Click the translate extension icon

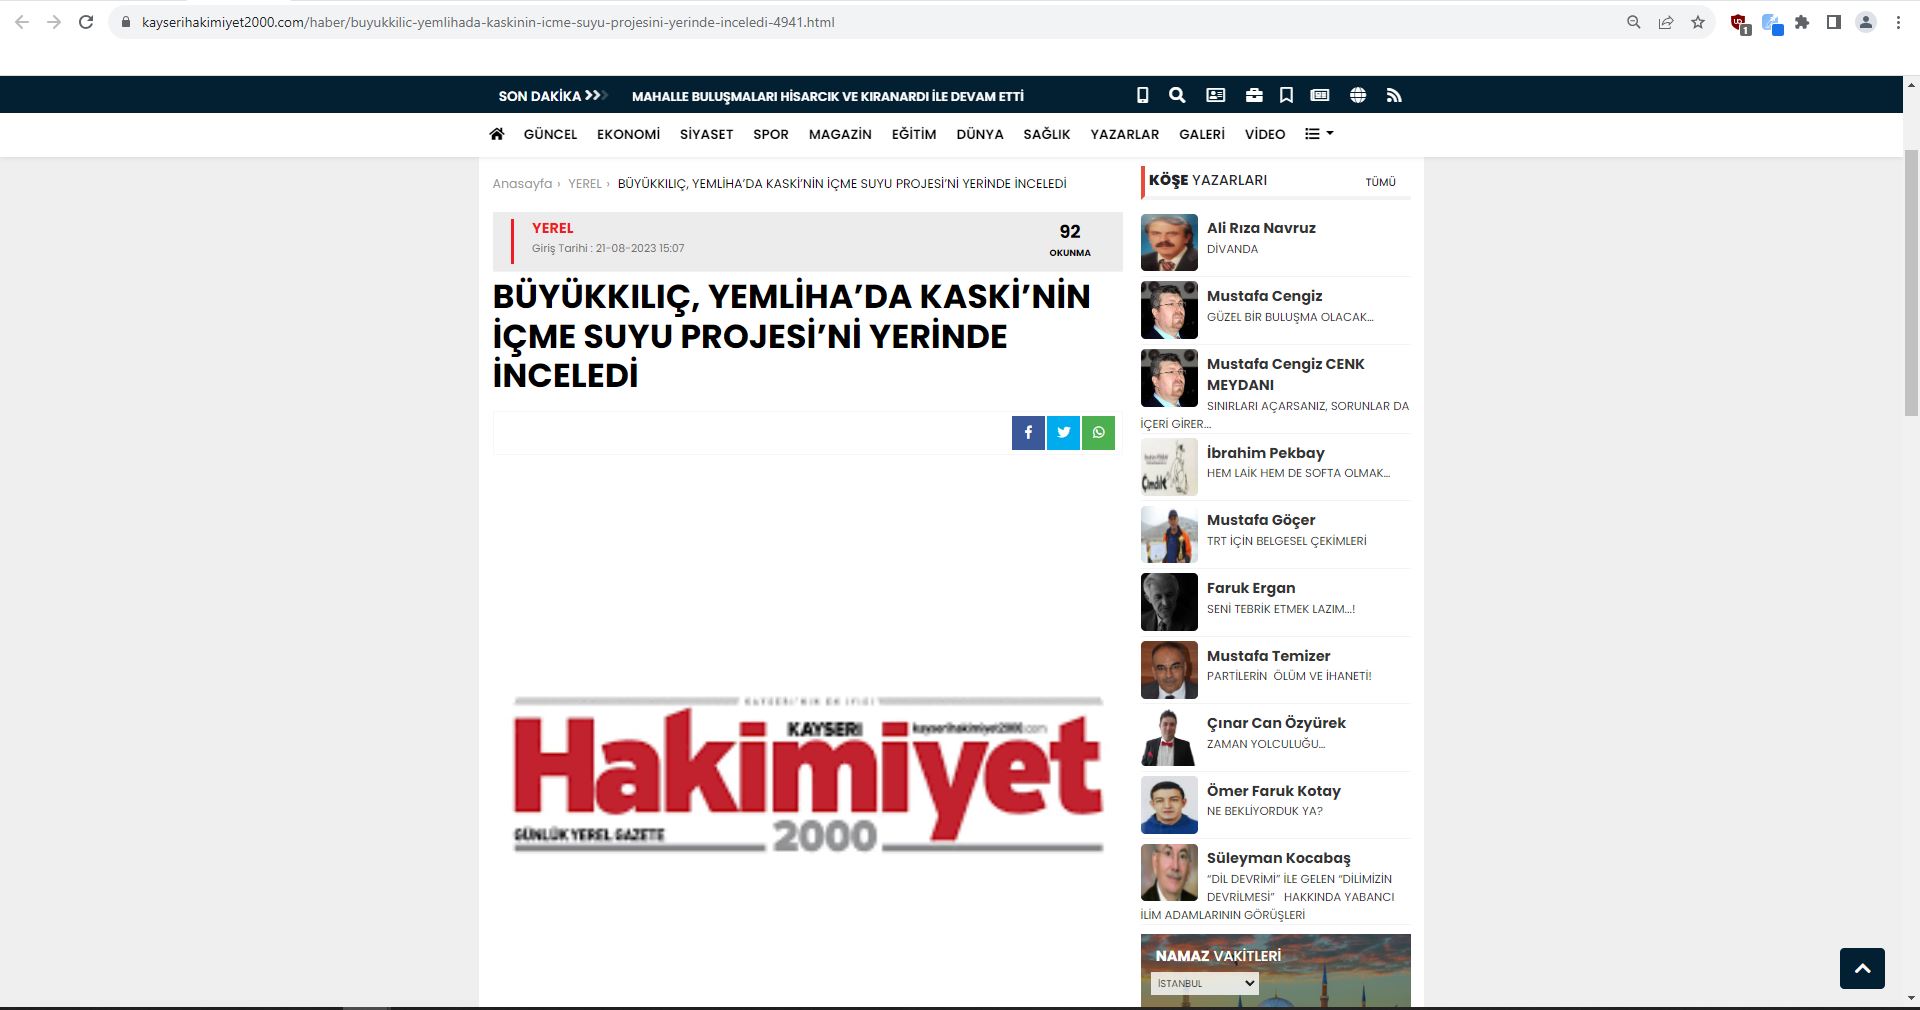pyautogui.click(x=1772, y=24)
